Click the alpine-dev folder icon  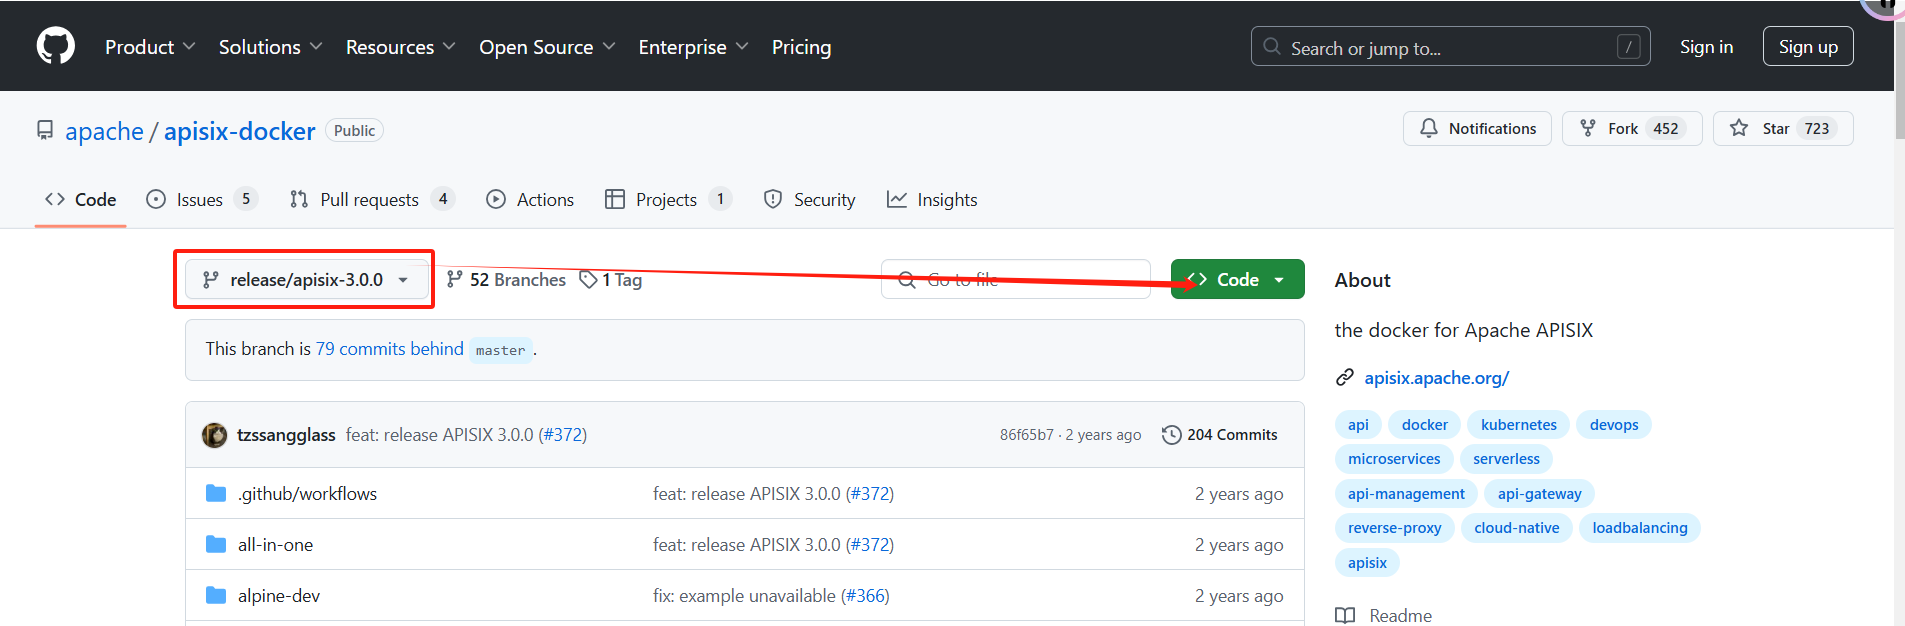(216, 595)
